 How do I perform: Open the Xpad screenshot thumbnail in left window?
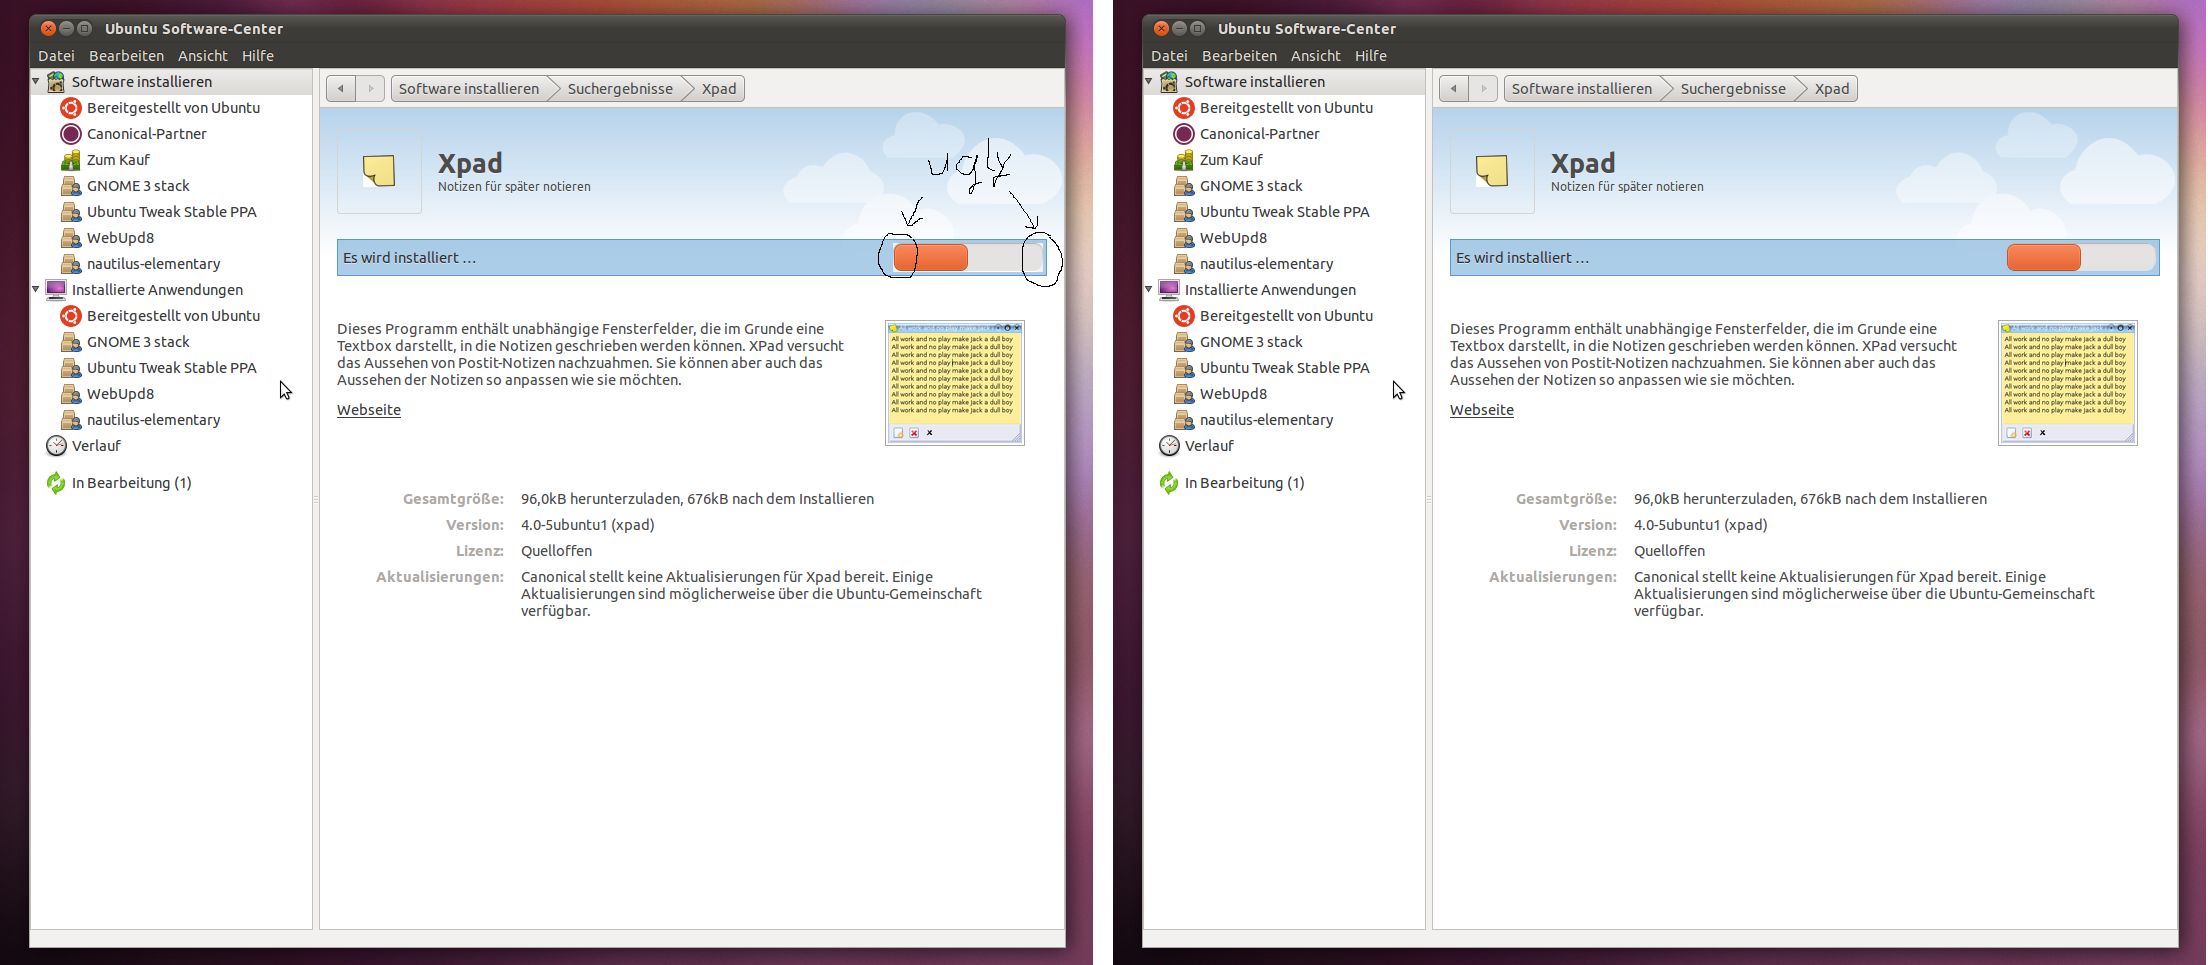click(955, 383)
